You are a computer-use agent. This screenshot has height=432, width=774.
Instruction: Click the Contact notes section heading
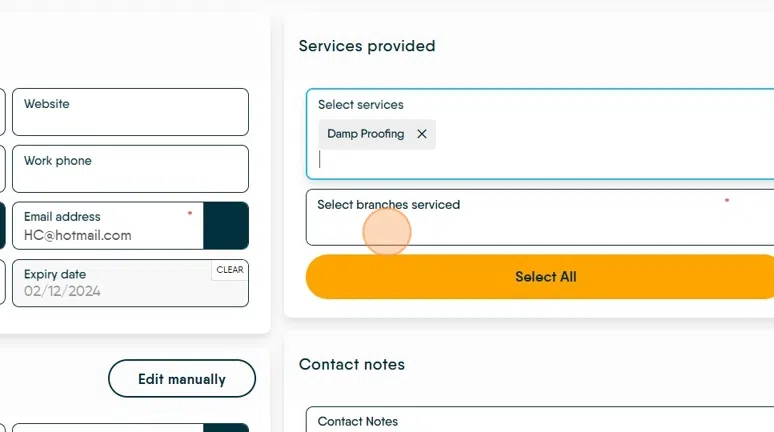[352, 365]
